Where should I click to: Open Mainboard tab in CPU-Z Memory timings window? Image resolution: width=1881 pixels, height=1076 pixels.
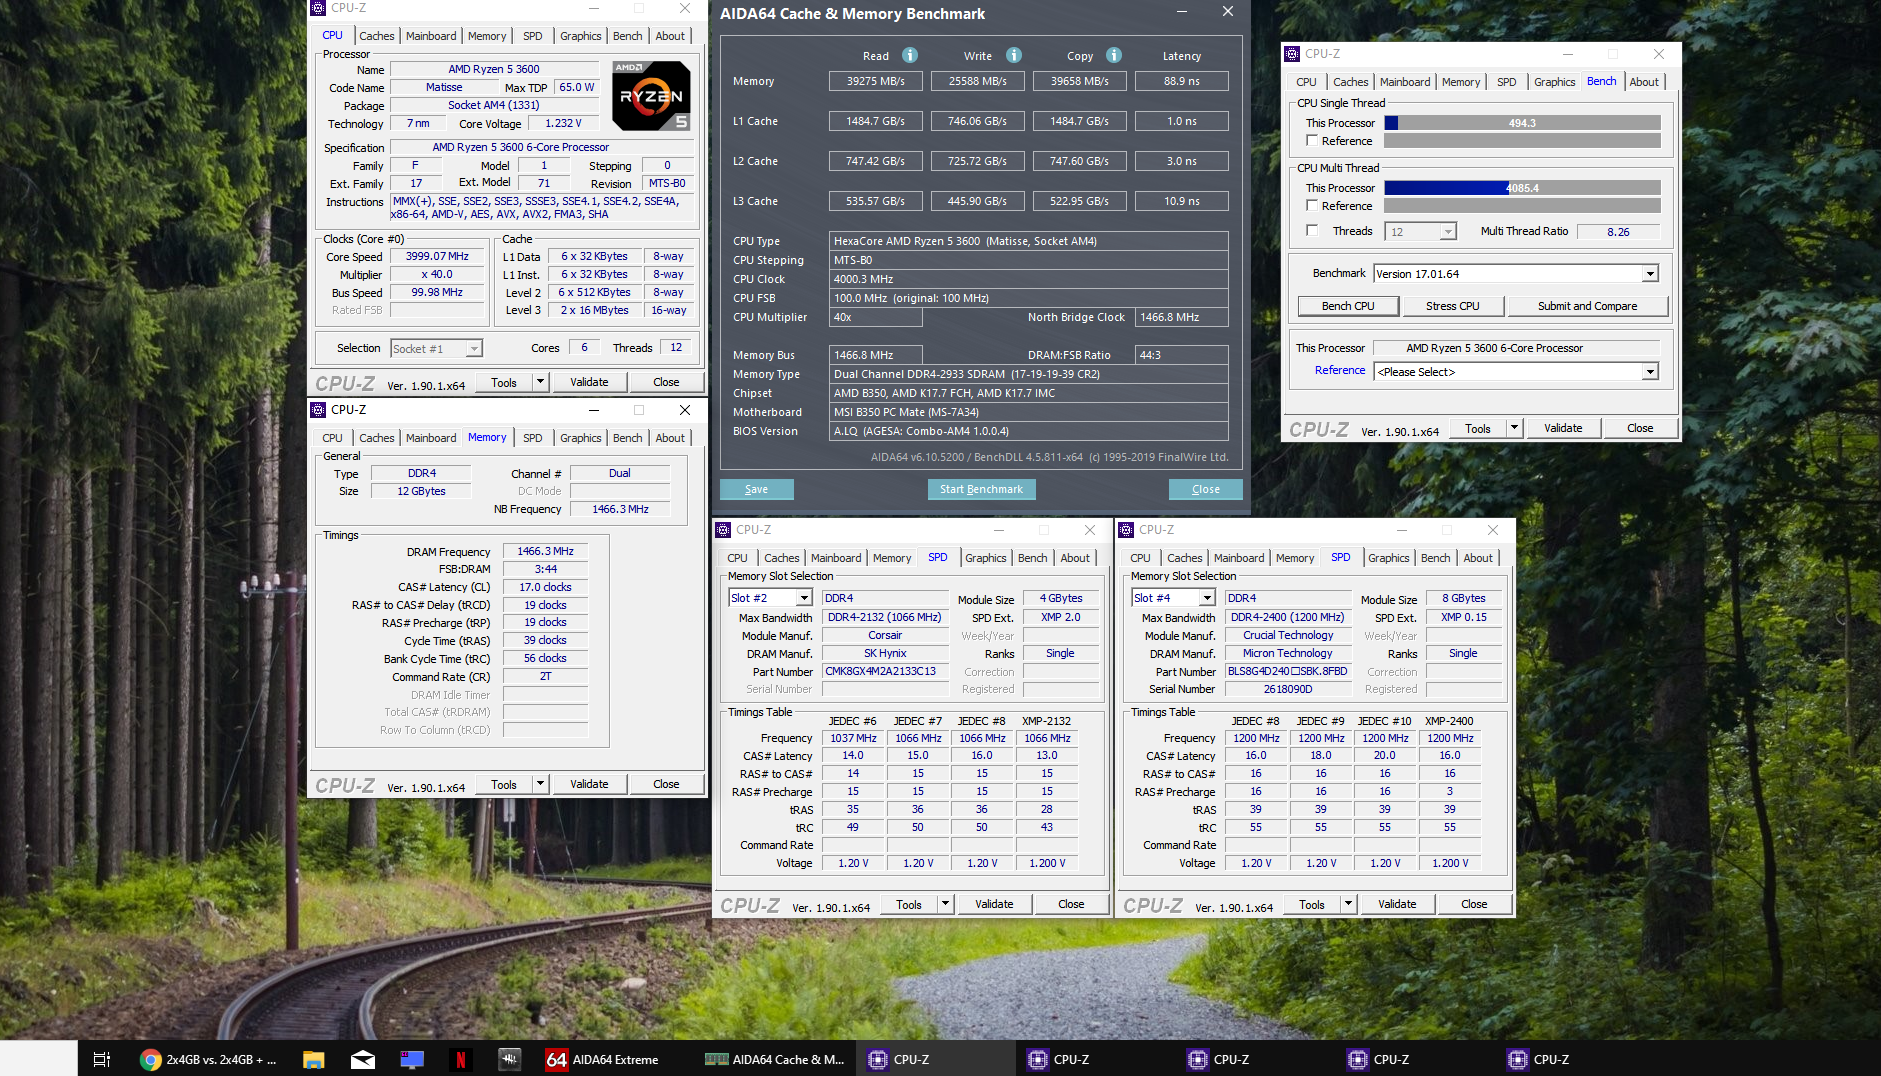tap(431, 438)
